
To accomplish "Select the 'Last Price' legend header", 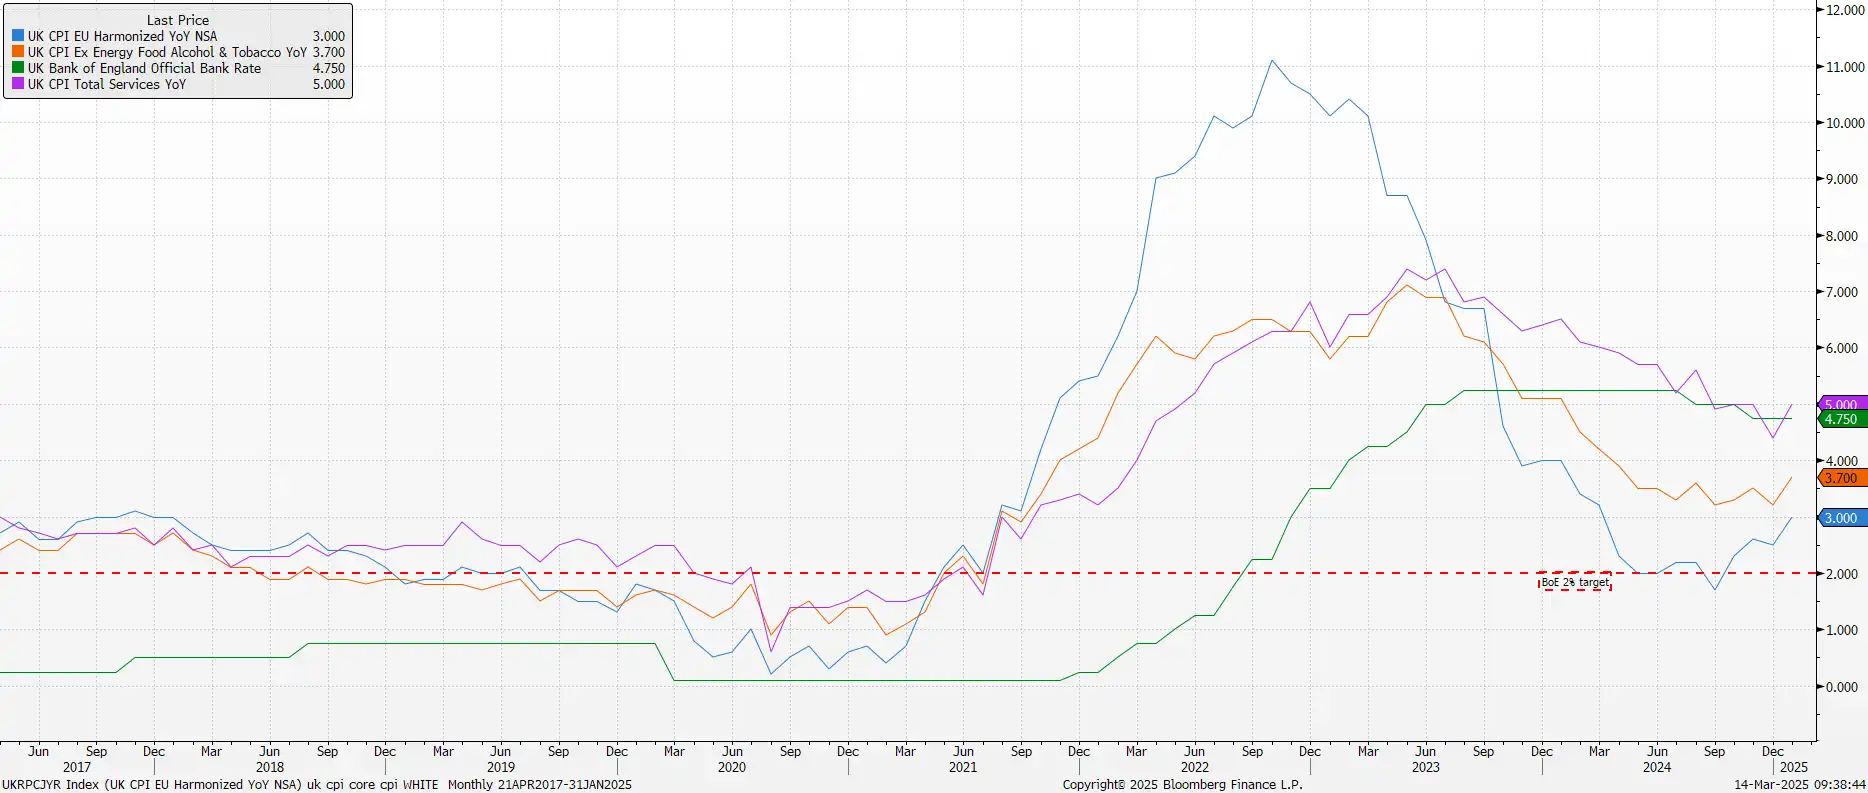I will click(178, 20).
